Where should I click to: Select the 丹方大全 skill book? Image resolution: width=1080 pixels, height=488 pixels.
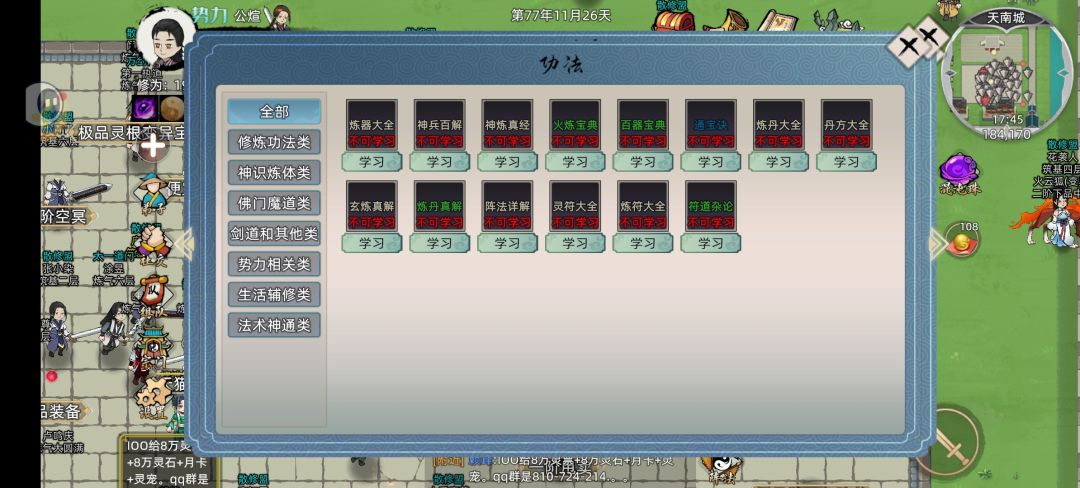847,125
